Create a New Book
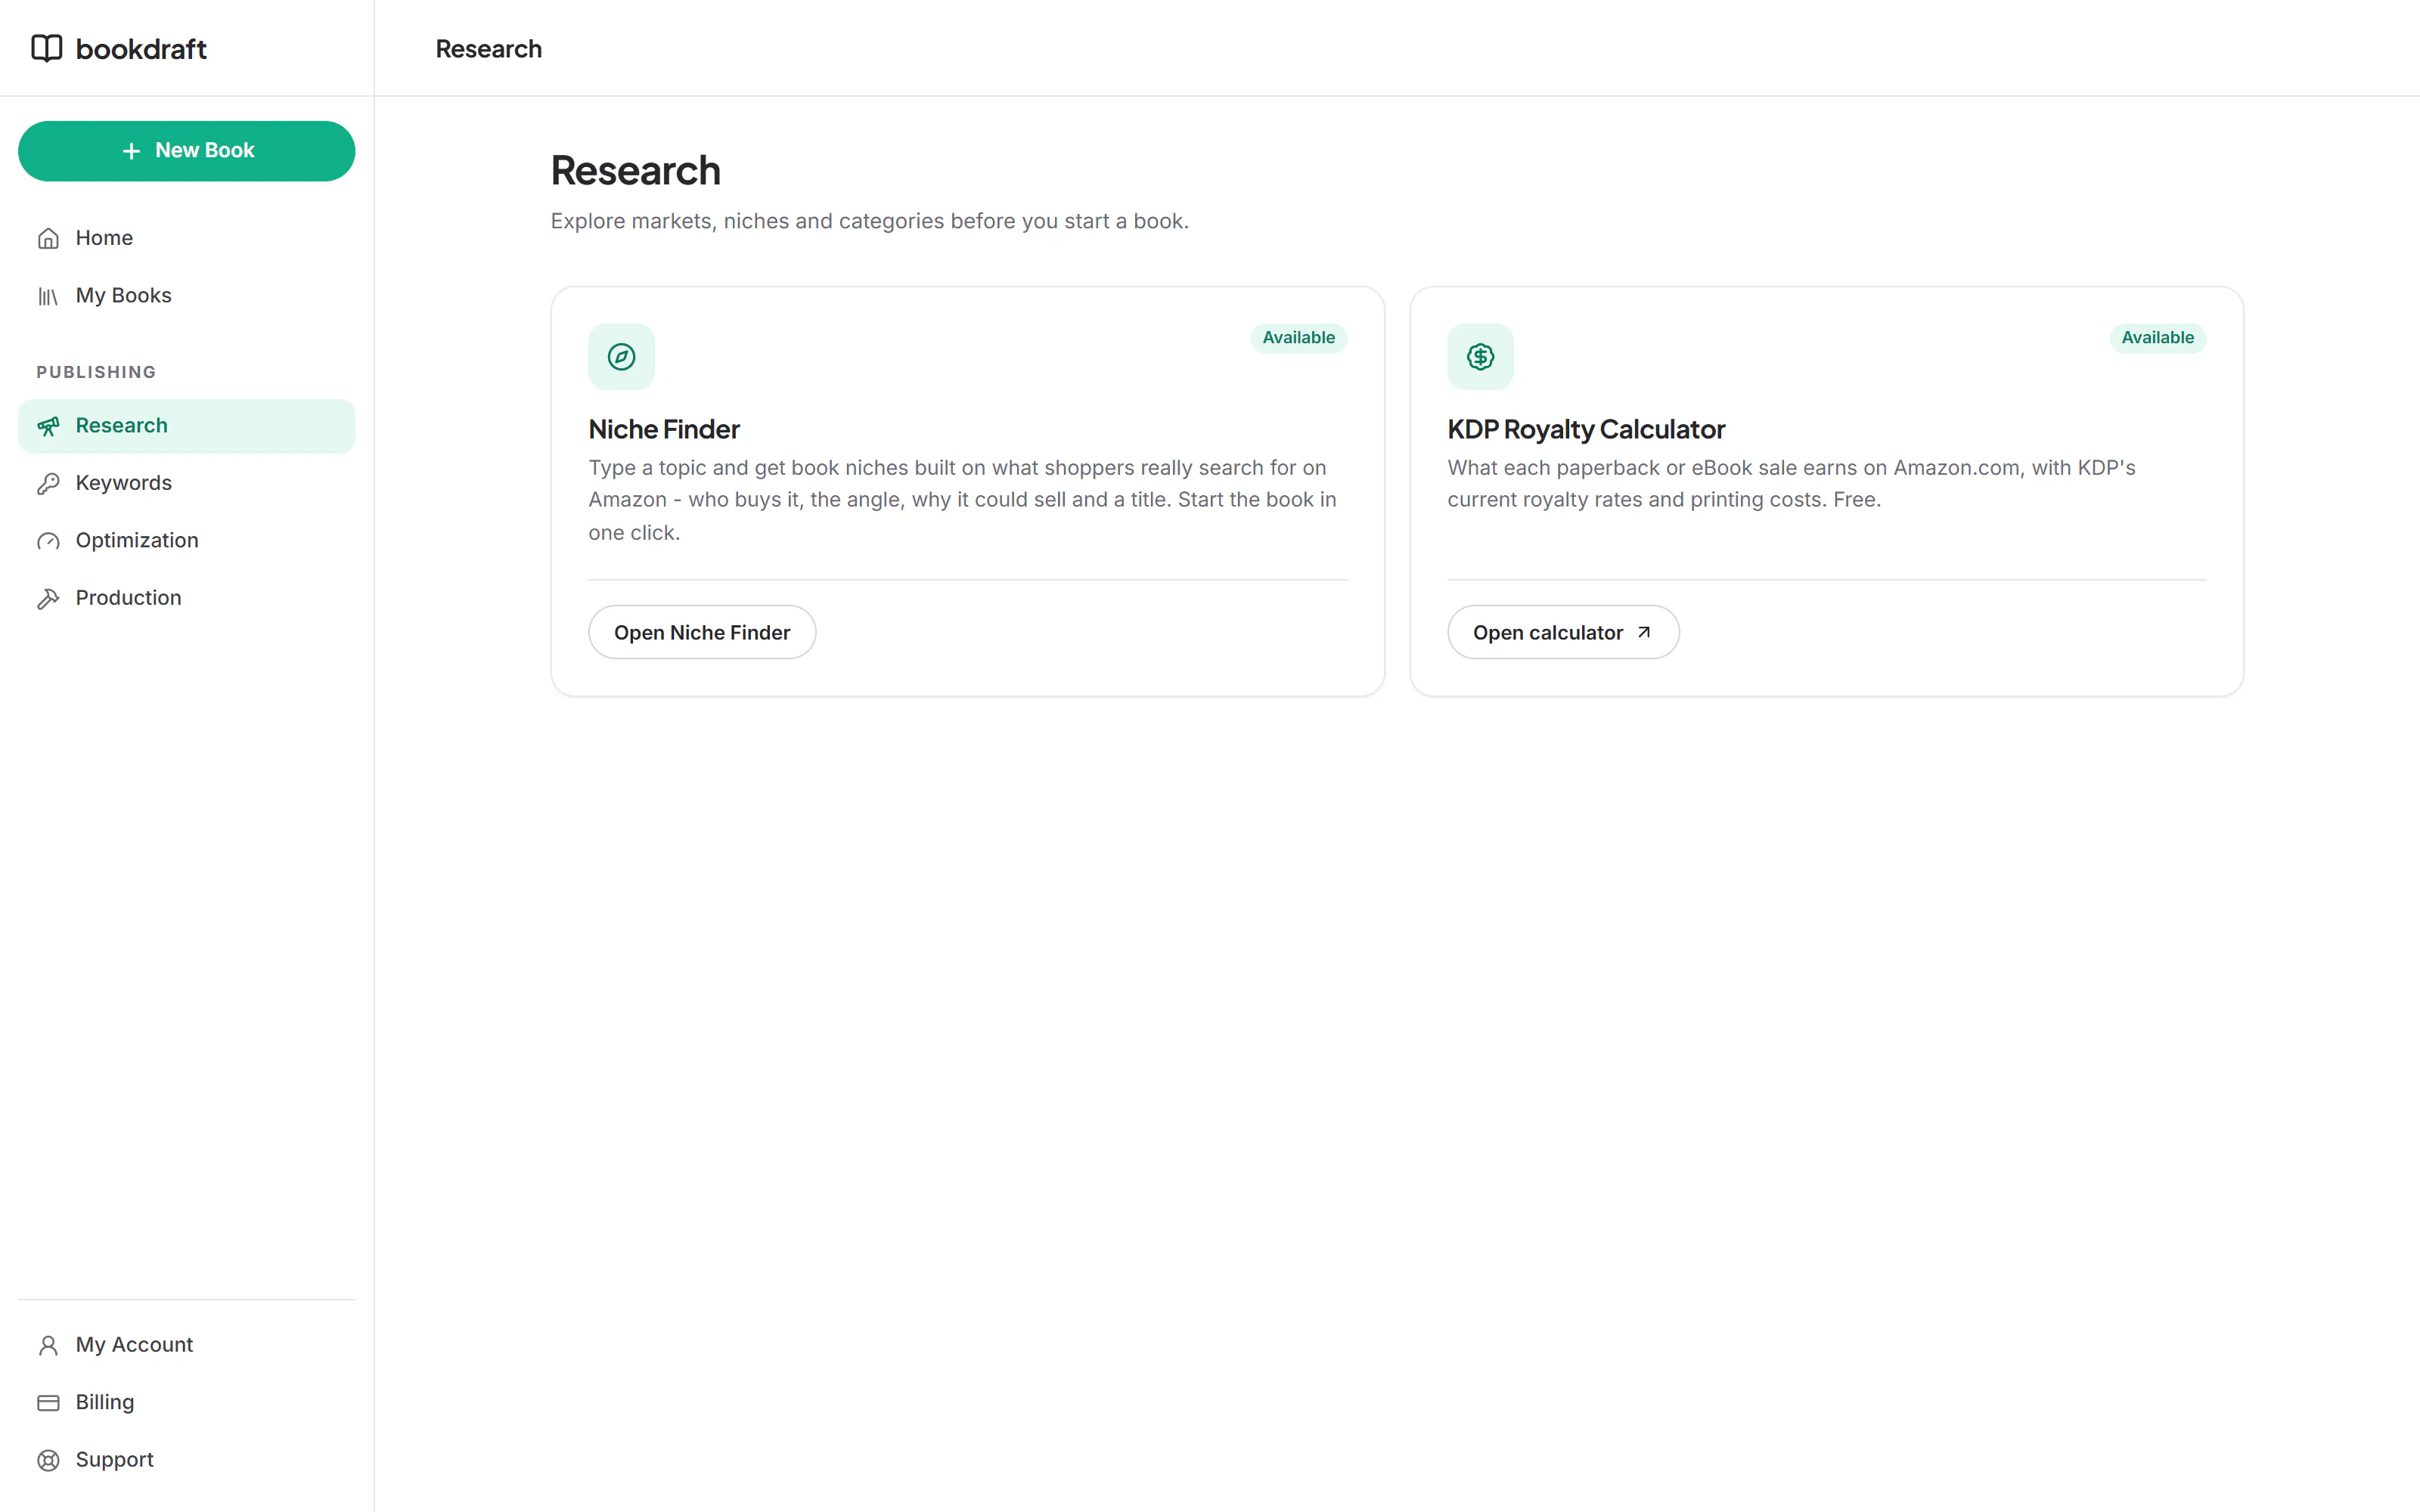The image size is (2420, 1512). [x=186, y=151]
